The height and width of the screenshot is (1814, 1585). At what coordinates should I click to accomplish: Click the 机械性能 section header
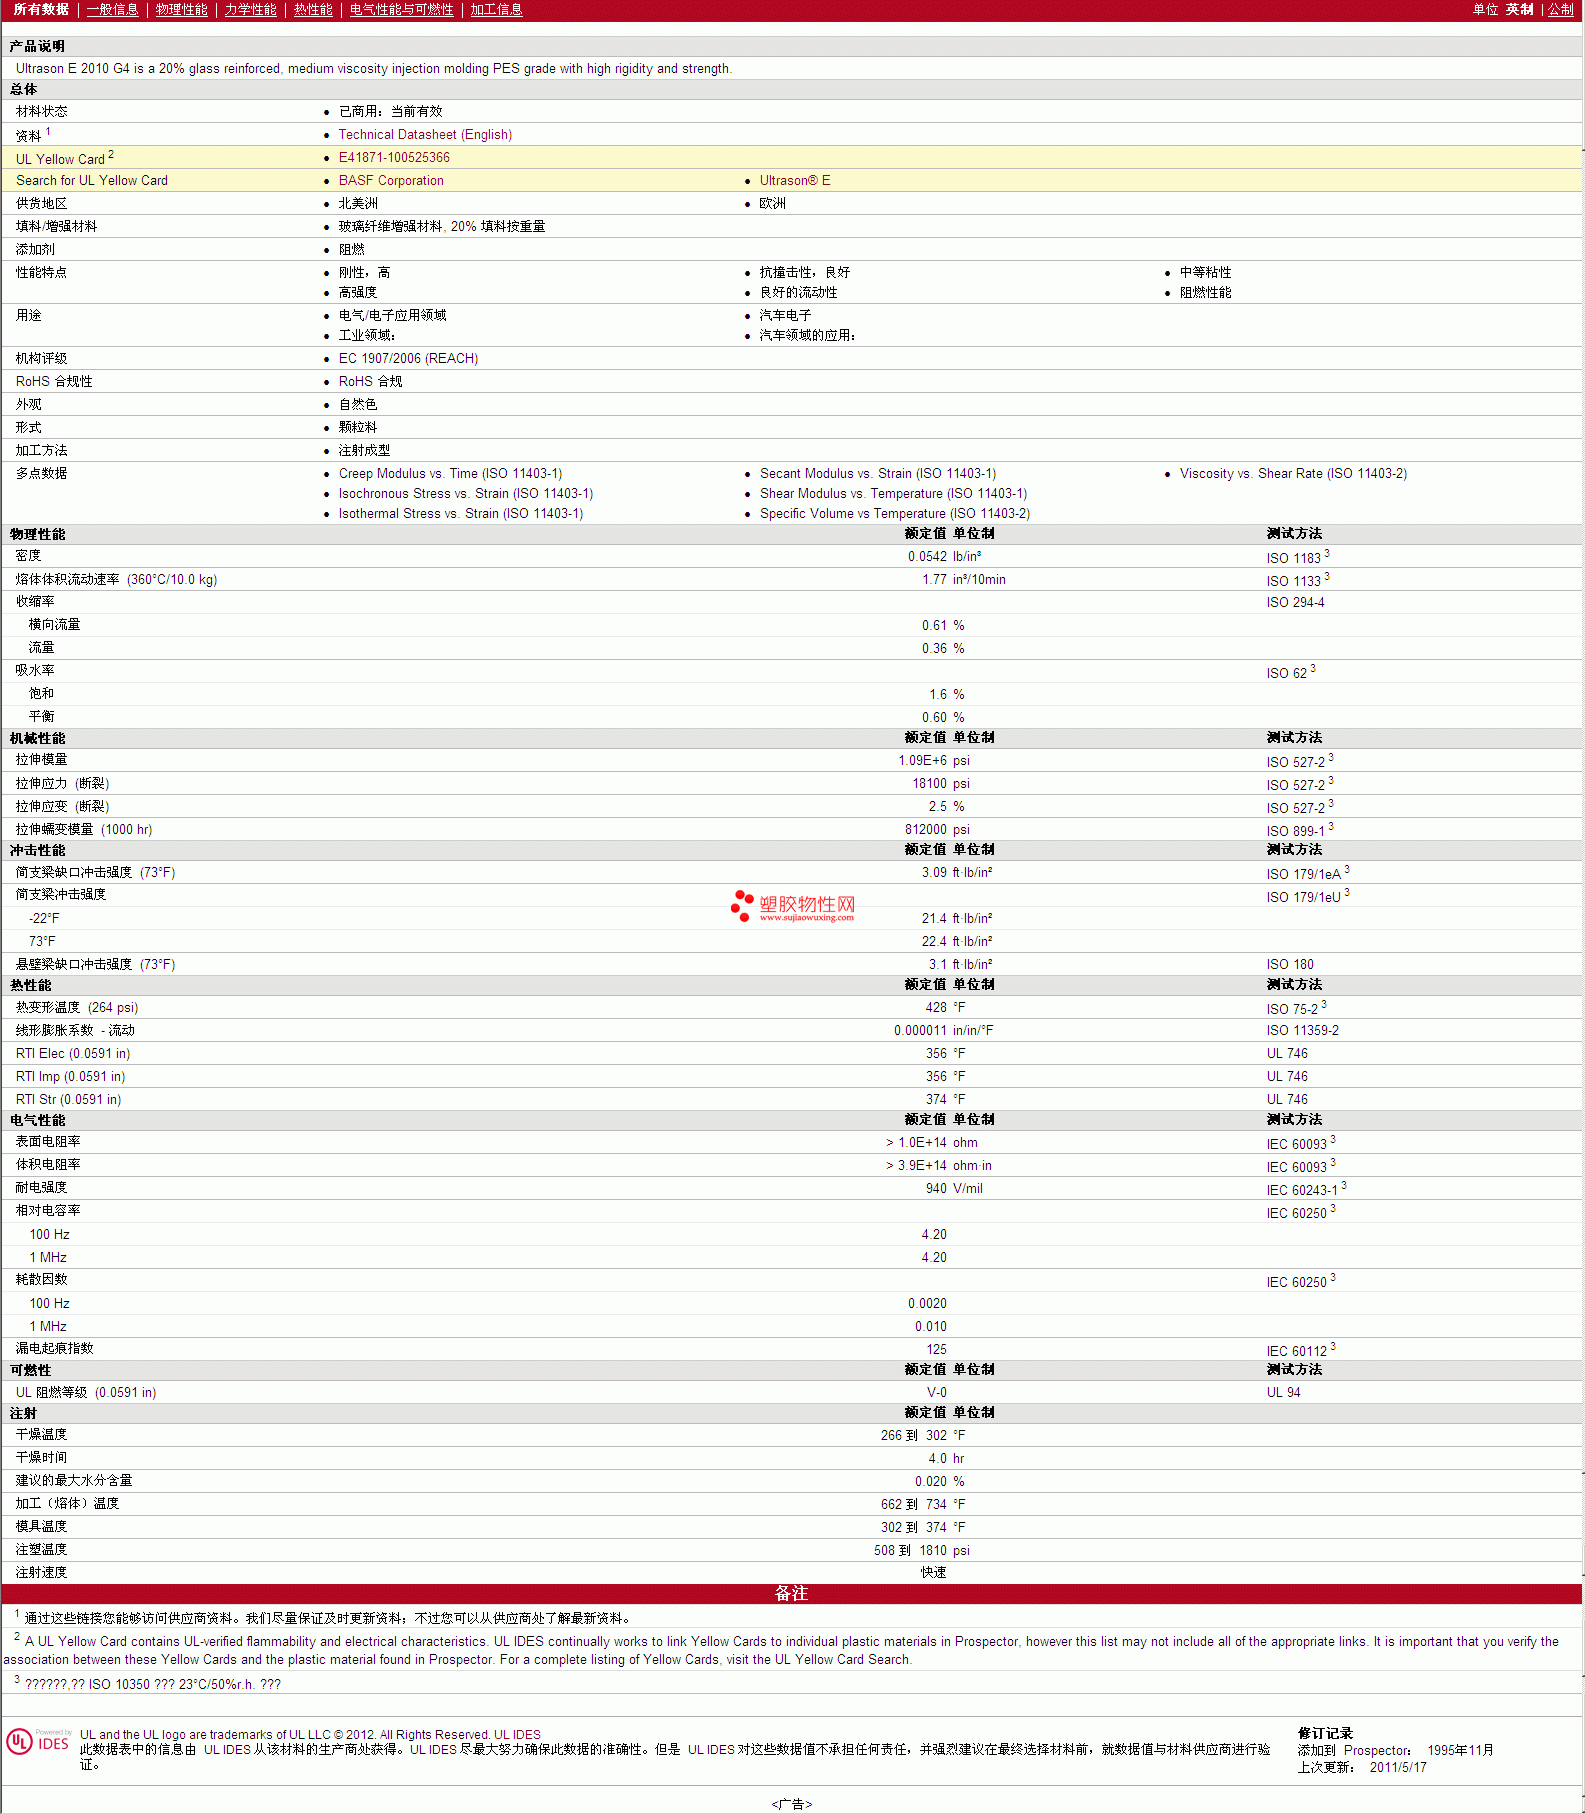[x=37, y=739]
